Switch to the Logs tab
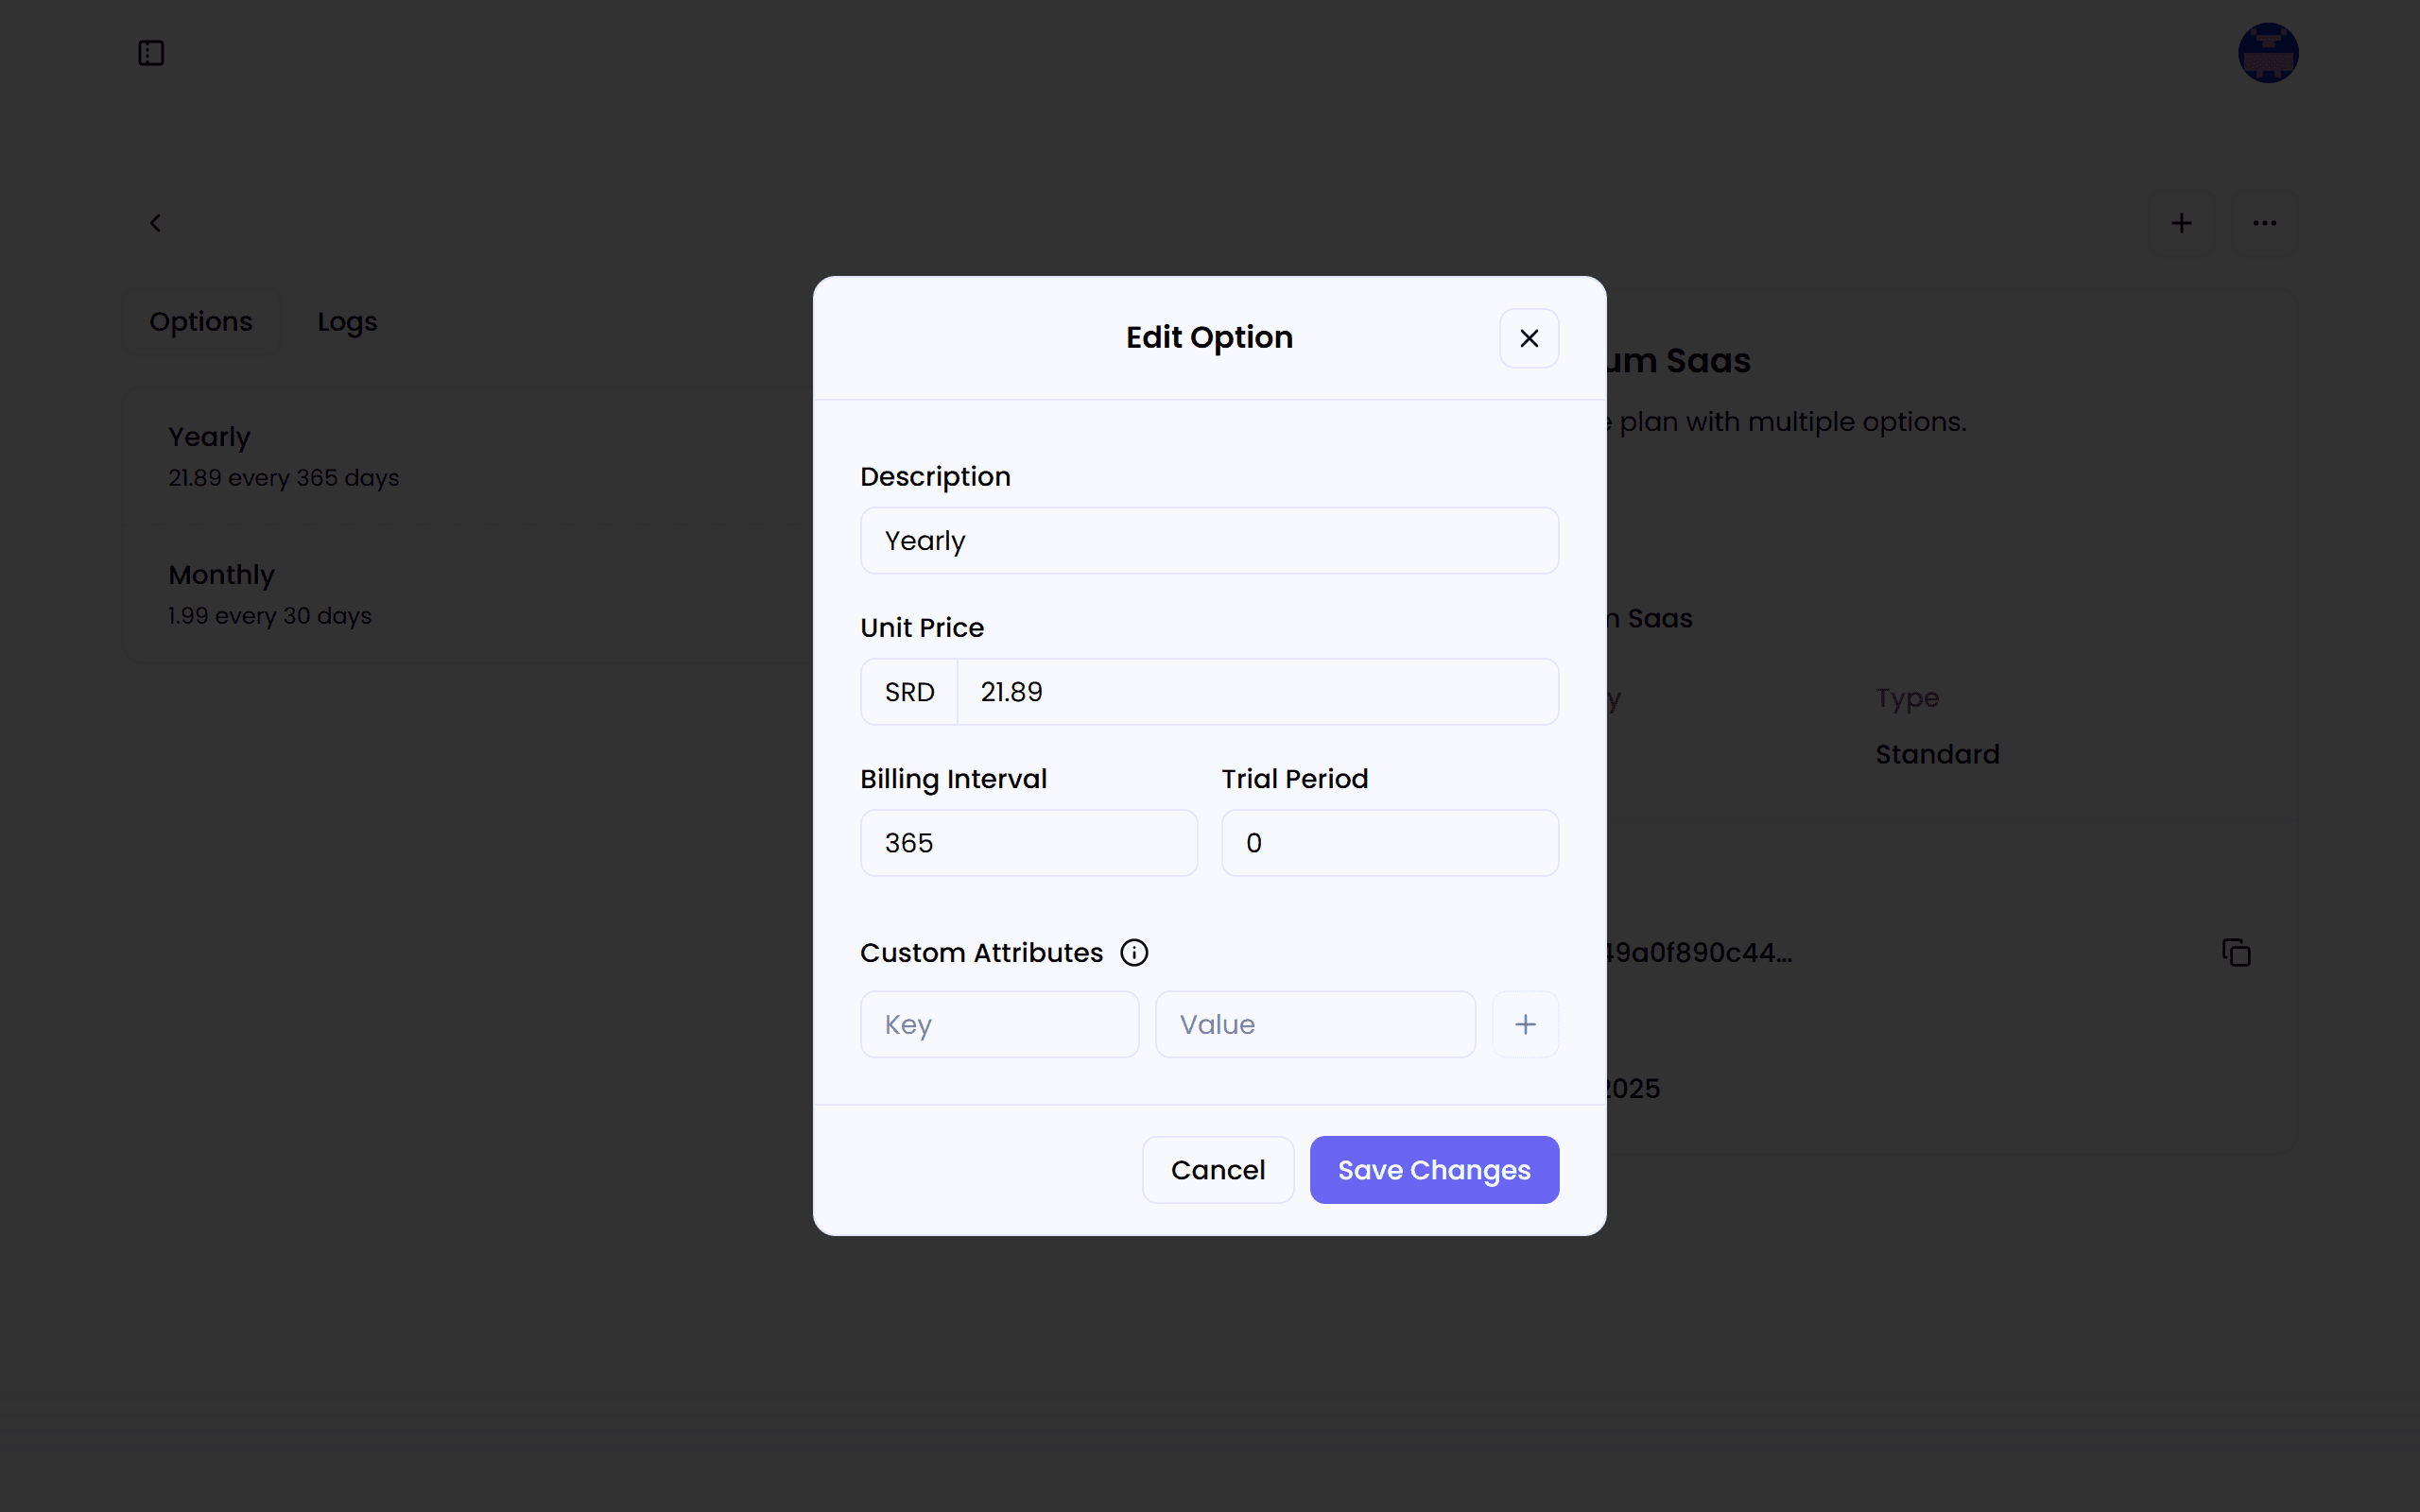 tap(346, 321)
